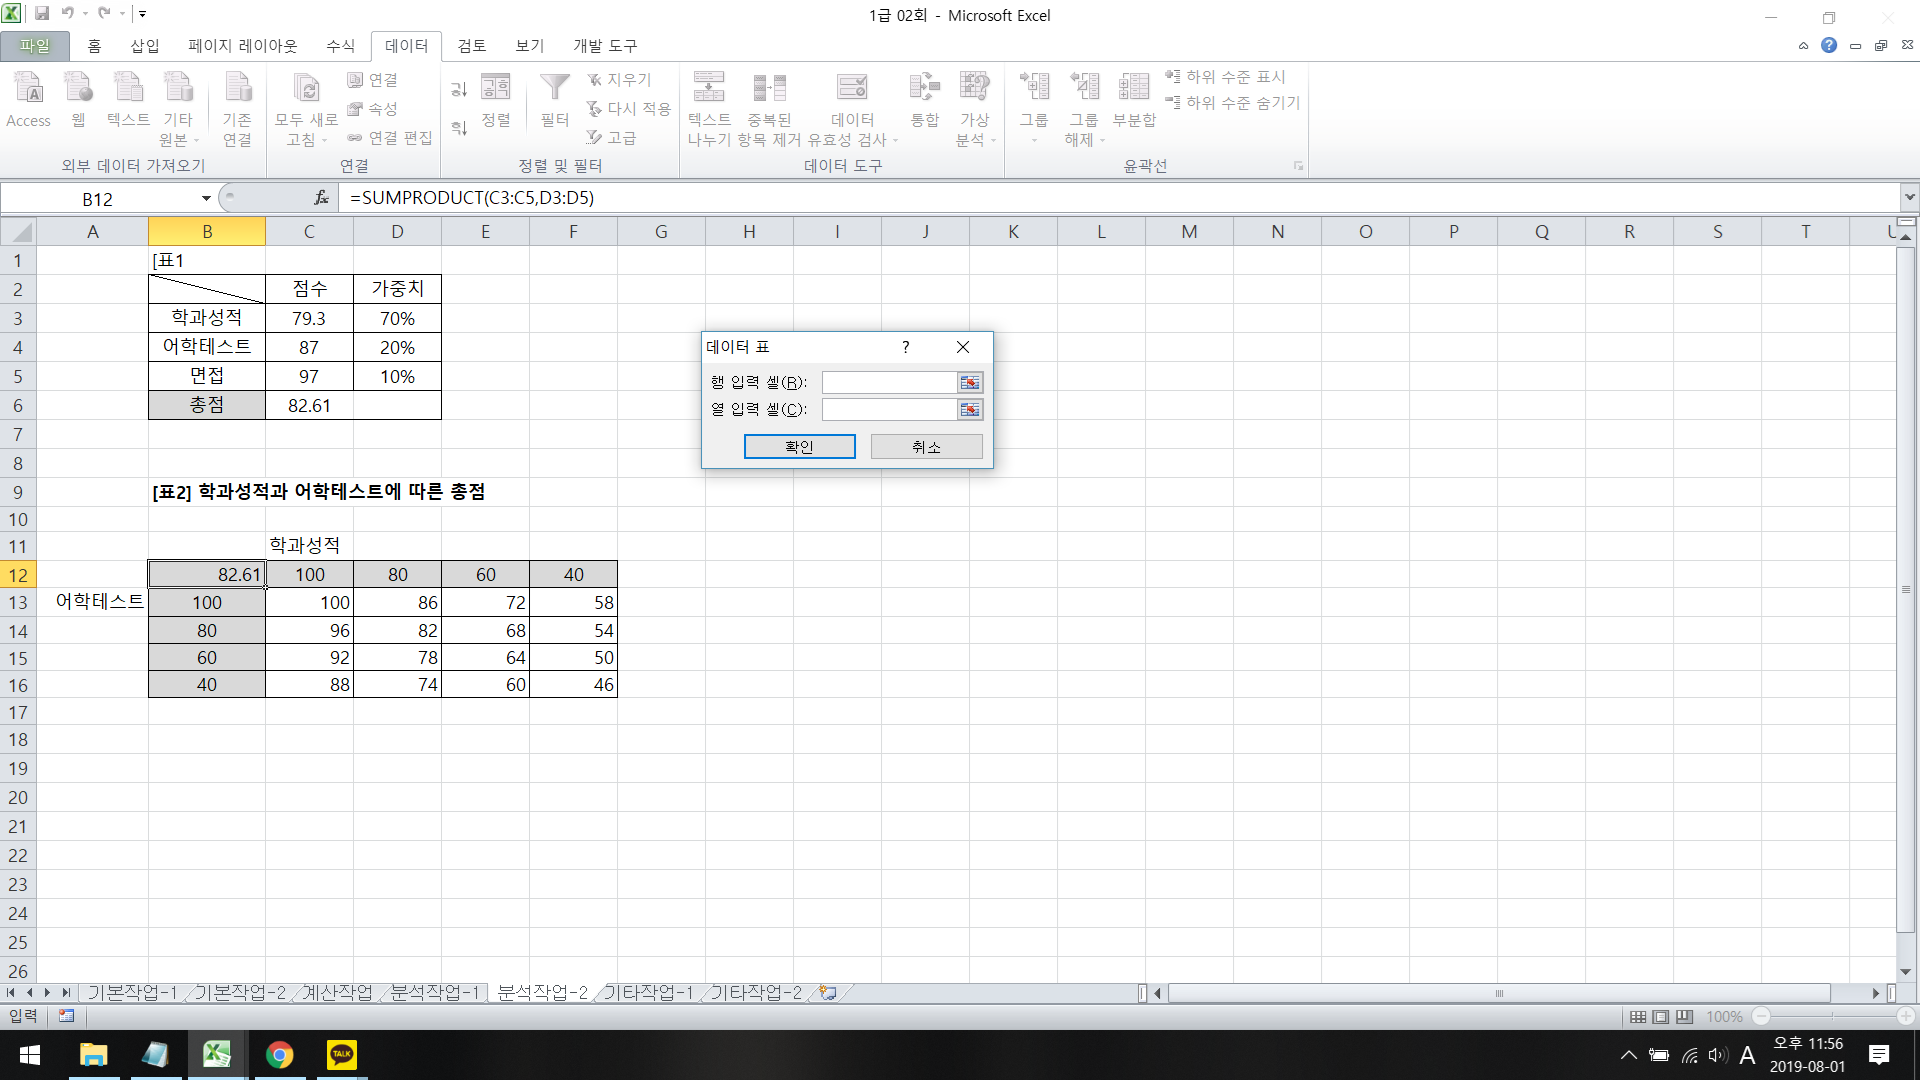Open the Name Box dropdown arrow
The width and height of the screenshot is (1920, 1080).
pos(206,199)
